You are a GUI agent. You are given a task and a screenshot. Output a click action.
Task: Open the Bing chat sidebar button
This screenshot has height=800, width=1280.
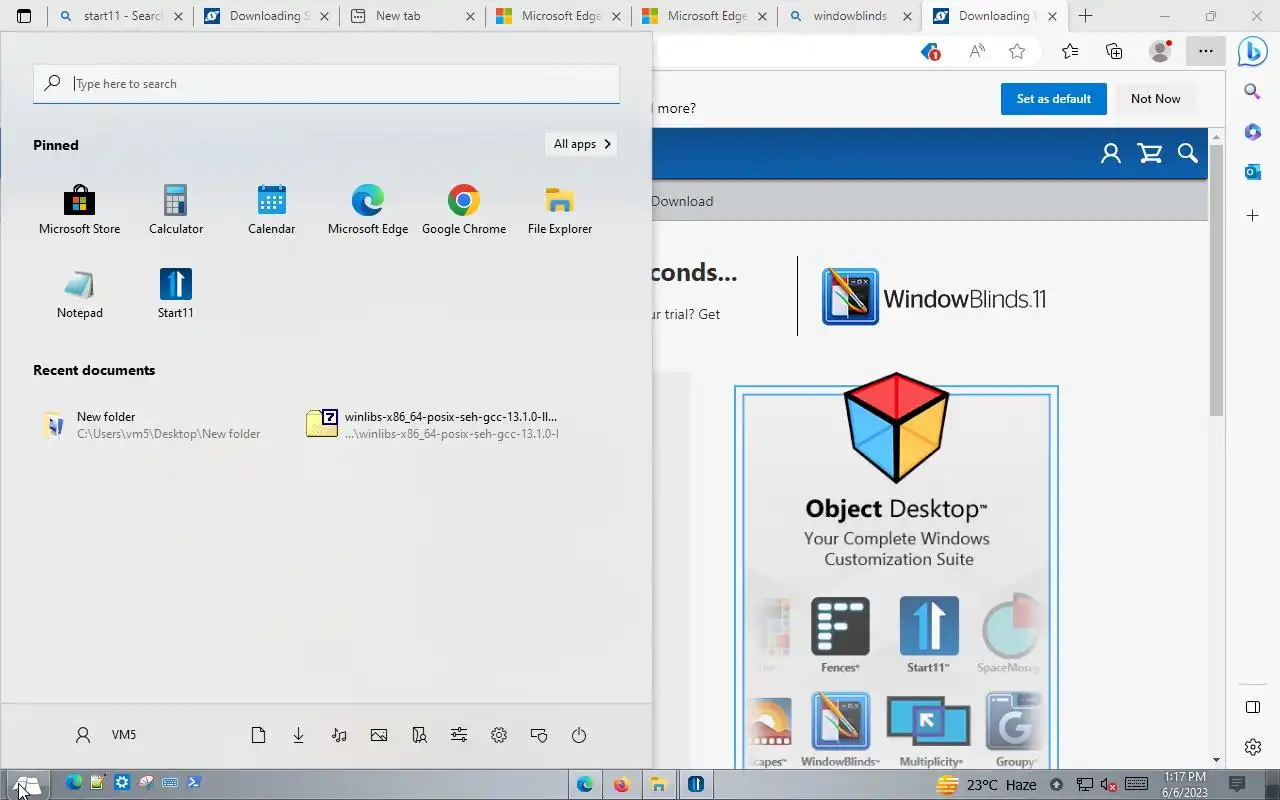click(1252, 52)
